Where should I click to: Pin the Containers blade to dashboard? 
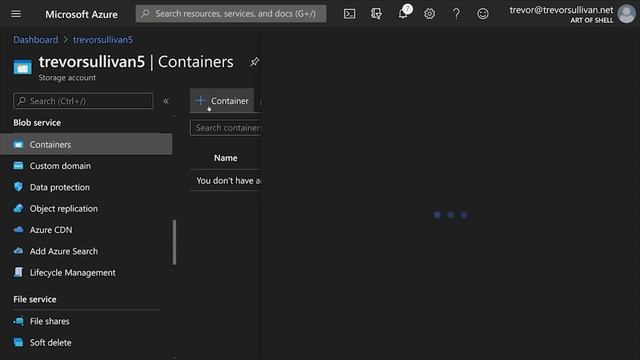255,62
